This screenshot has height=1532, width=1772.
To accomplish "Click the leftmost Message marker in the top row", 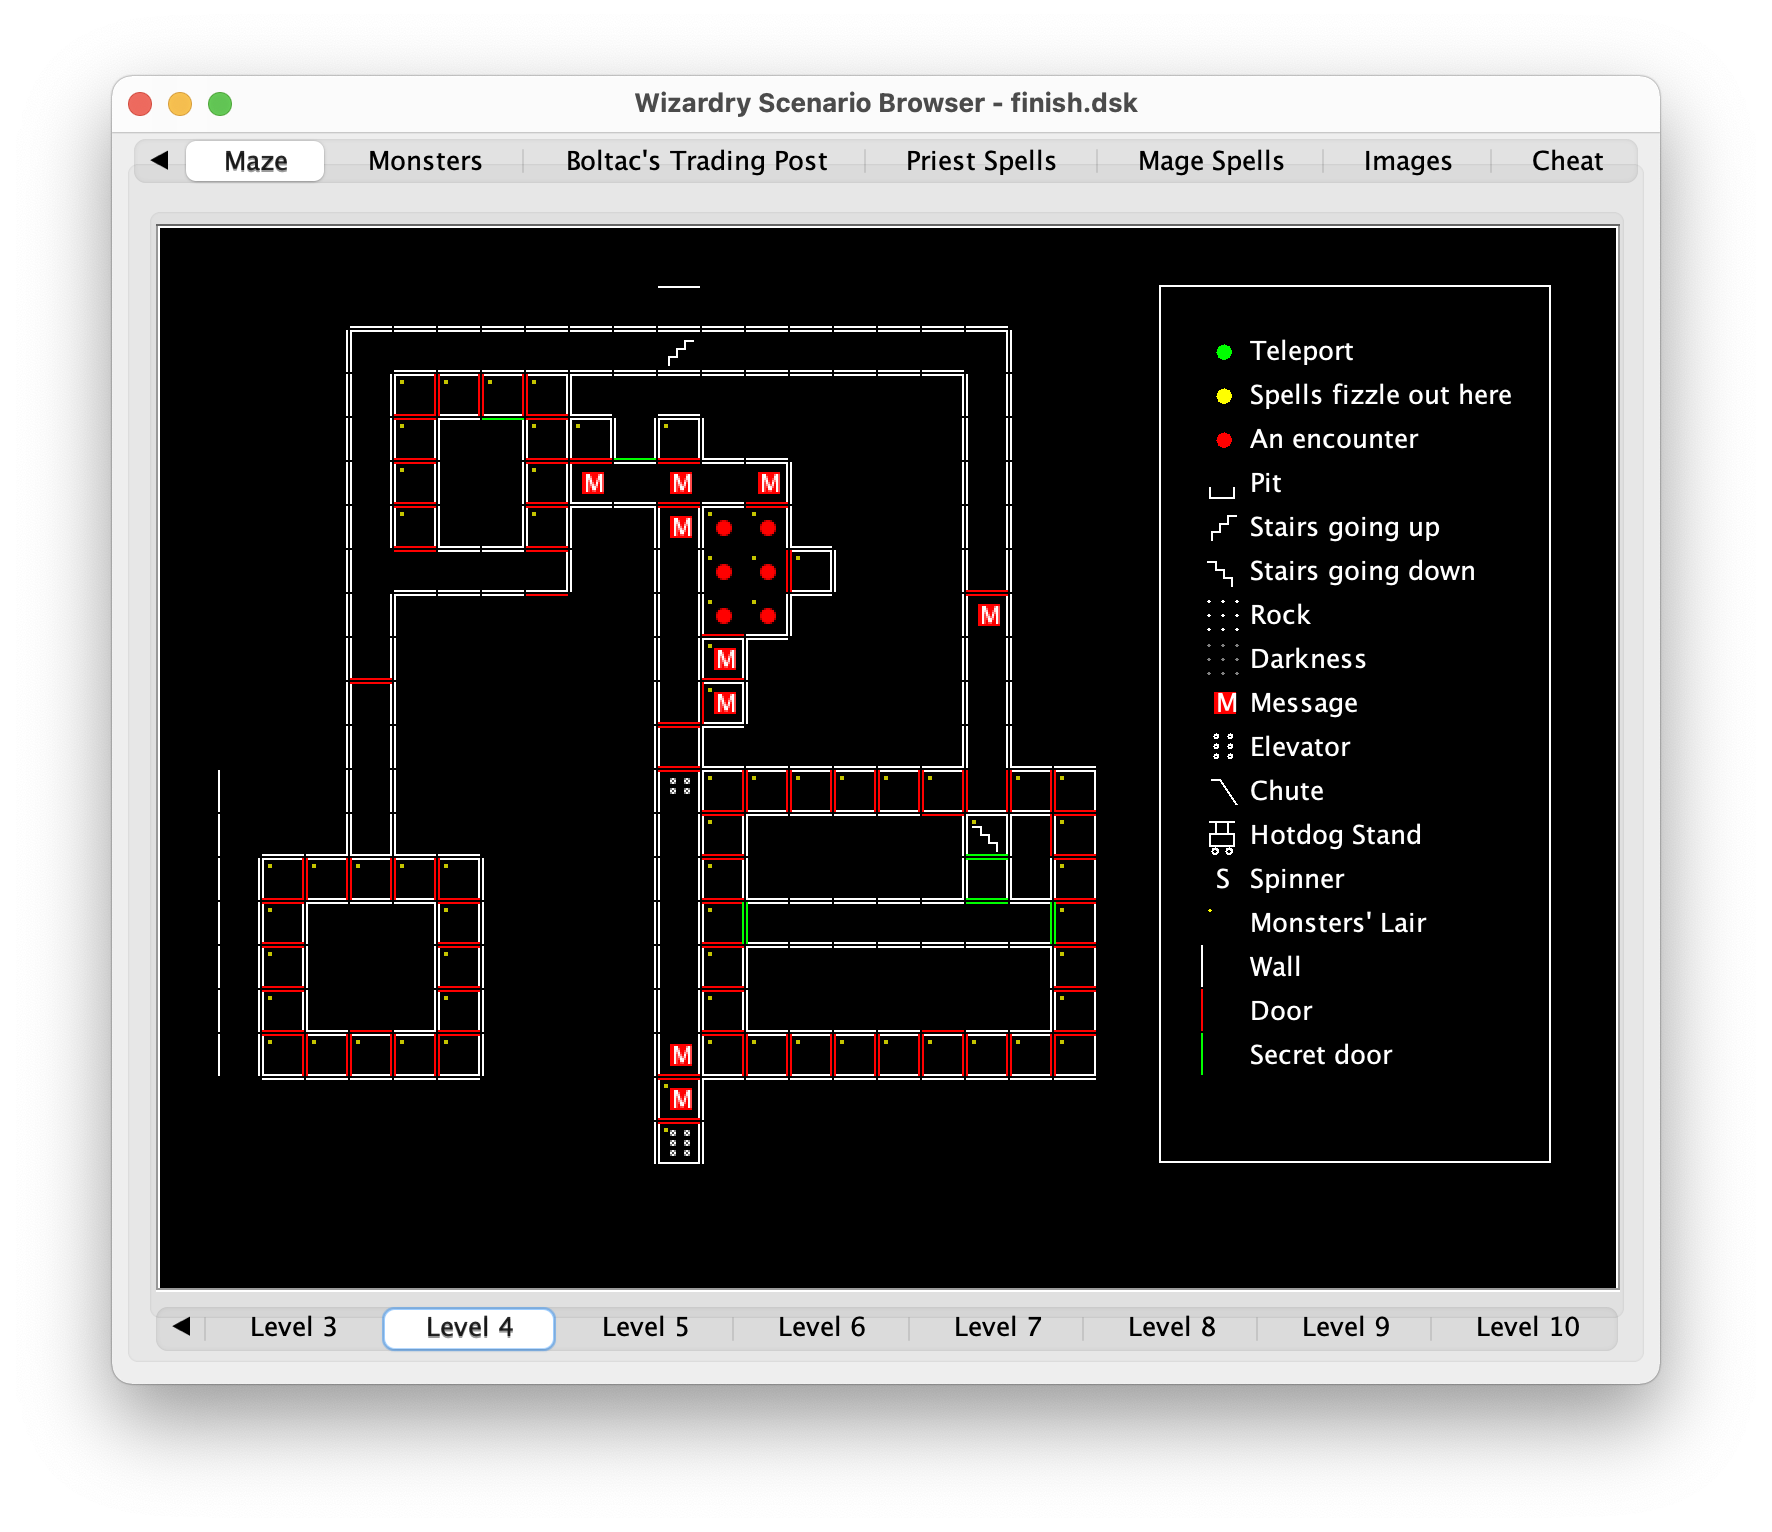I will click(x=593, y=483).
